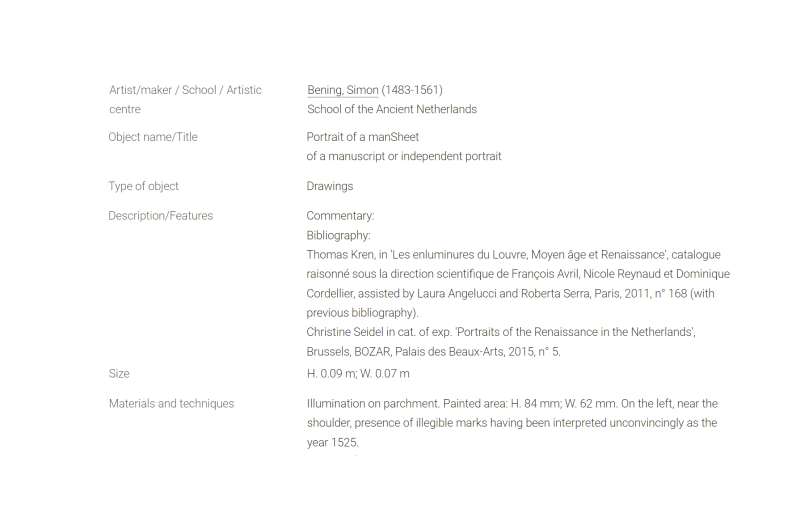Click the "year 1525." text
The image size is (800, 505).
click(x=333, y=443)
